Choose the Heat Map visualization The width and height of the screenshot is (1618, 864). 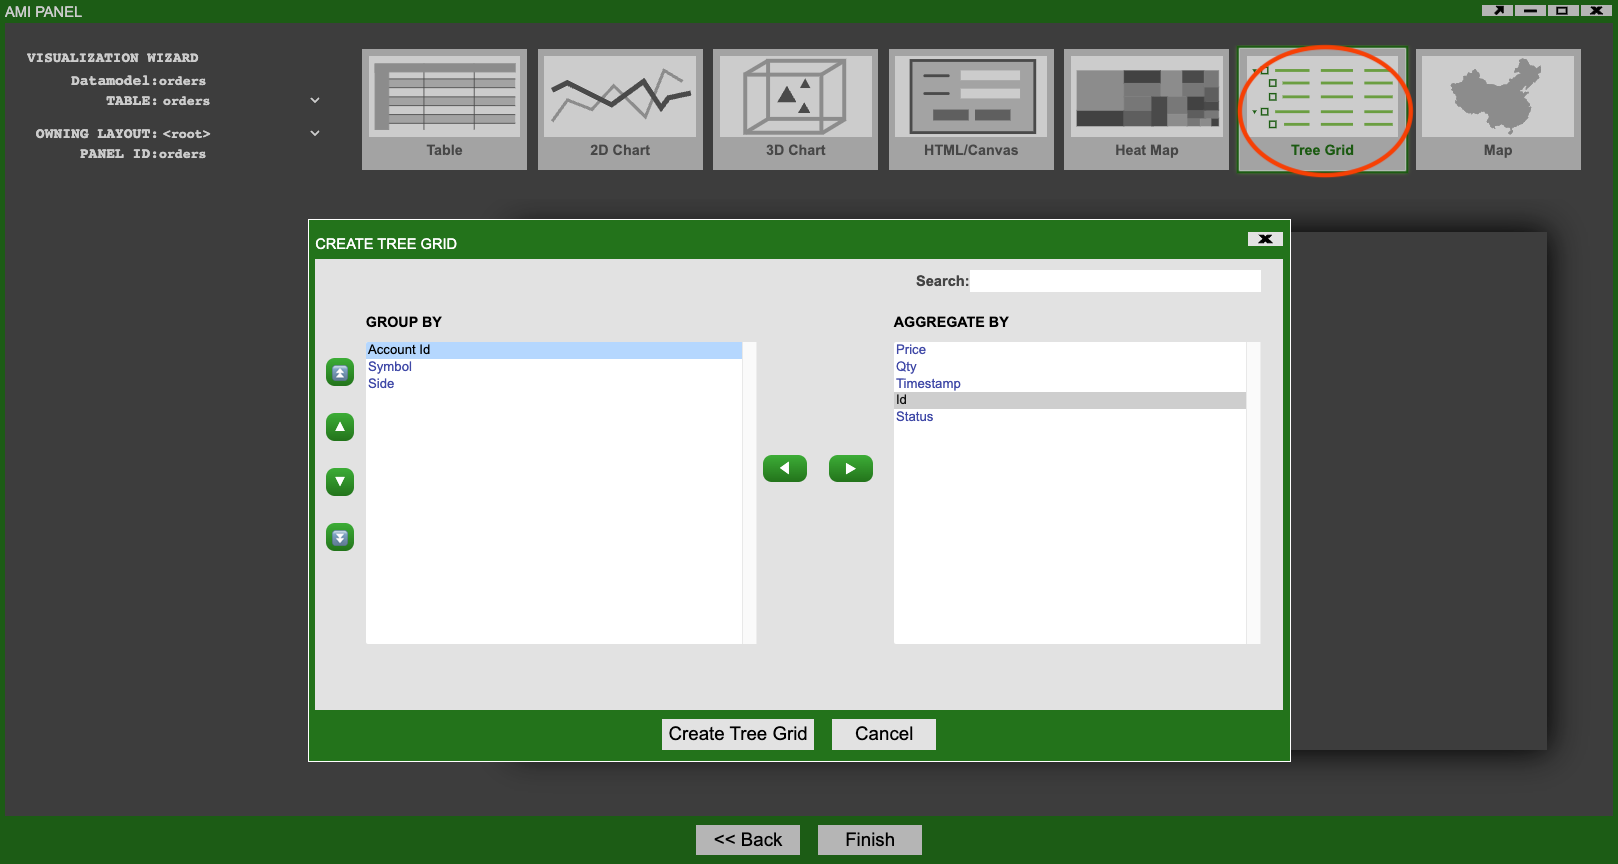1146,109
